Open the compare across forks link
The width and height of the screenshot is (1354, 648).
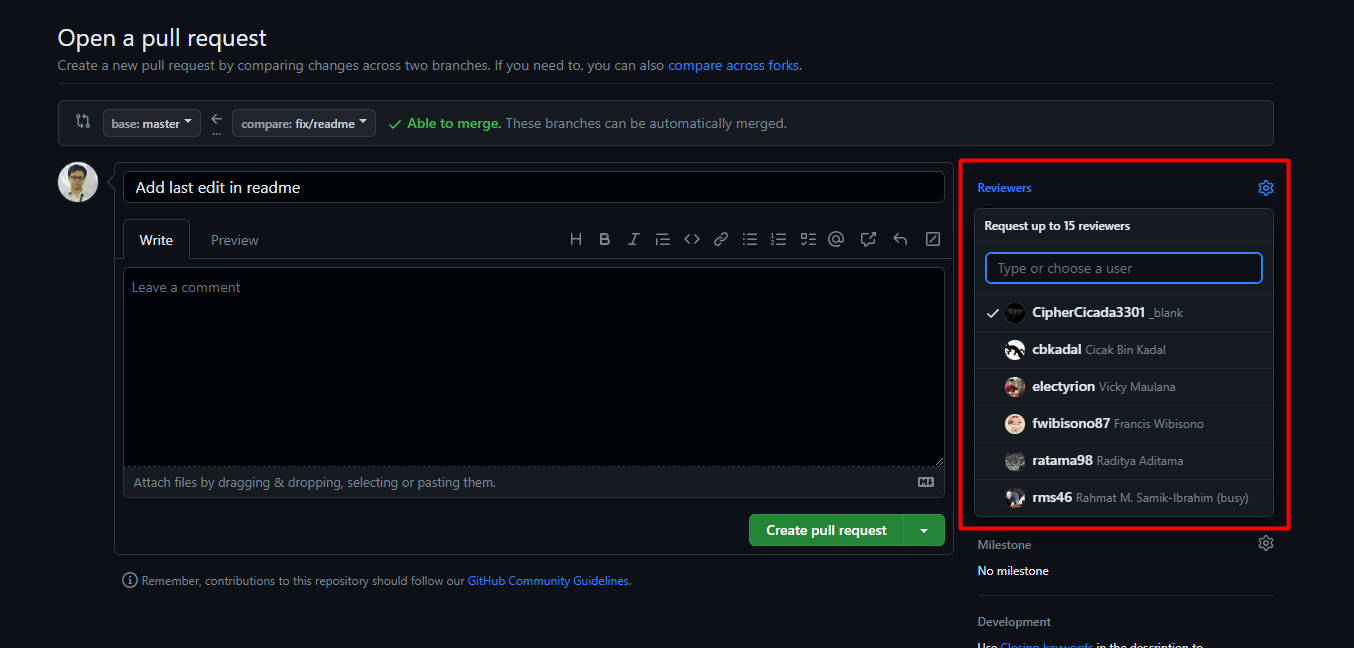tap(733, 65)
